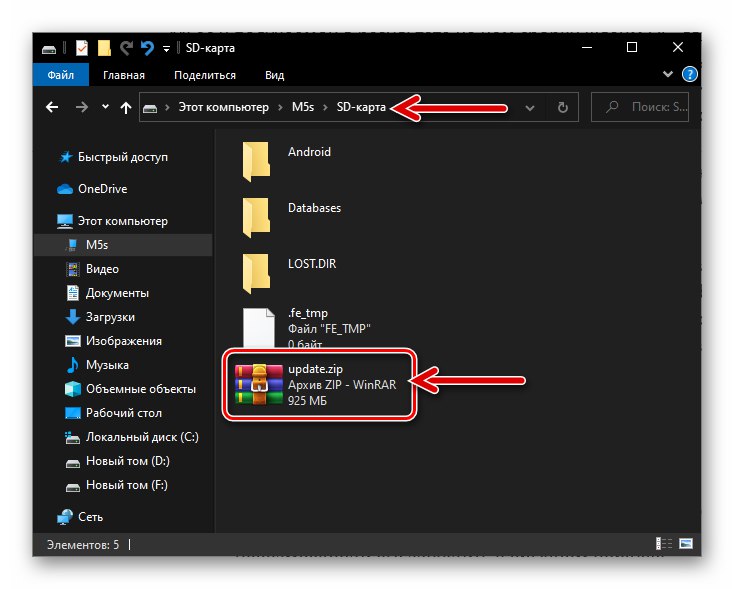Open the Поделиться ribbon tab

[x=205, y=75]
